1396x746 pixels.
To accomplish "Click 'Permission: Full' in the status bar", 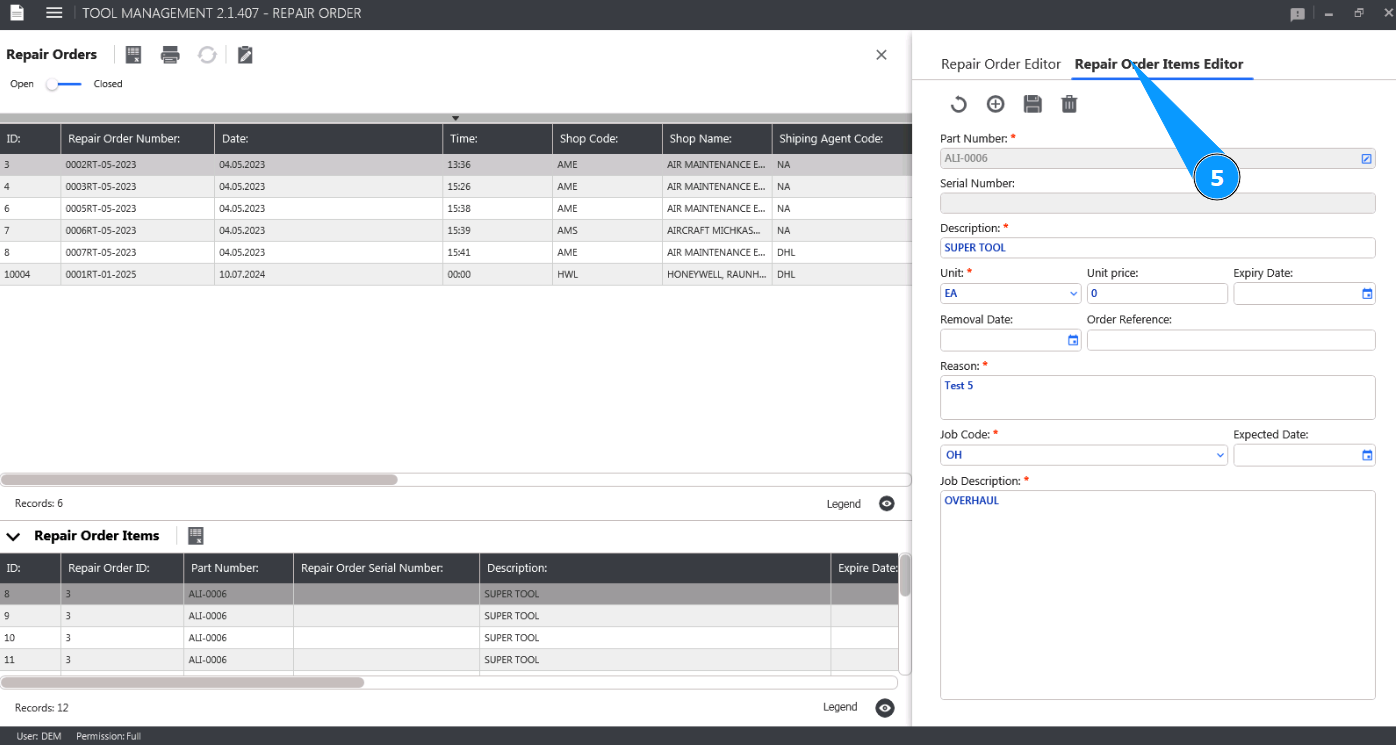I will click(108, 737).
